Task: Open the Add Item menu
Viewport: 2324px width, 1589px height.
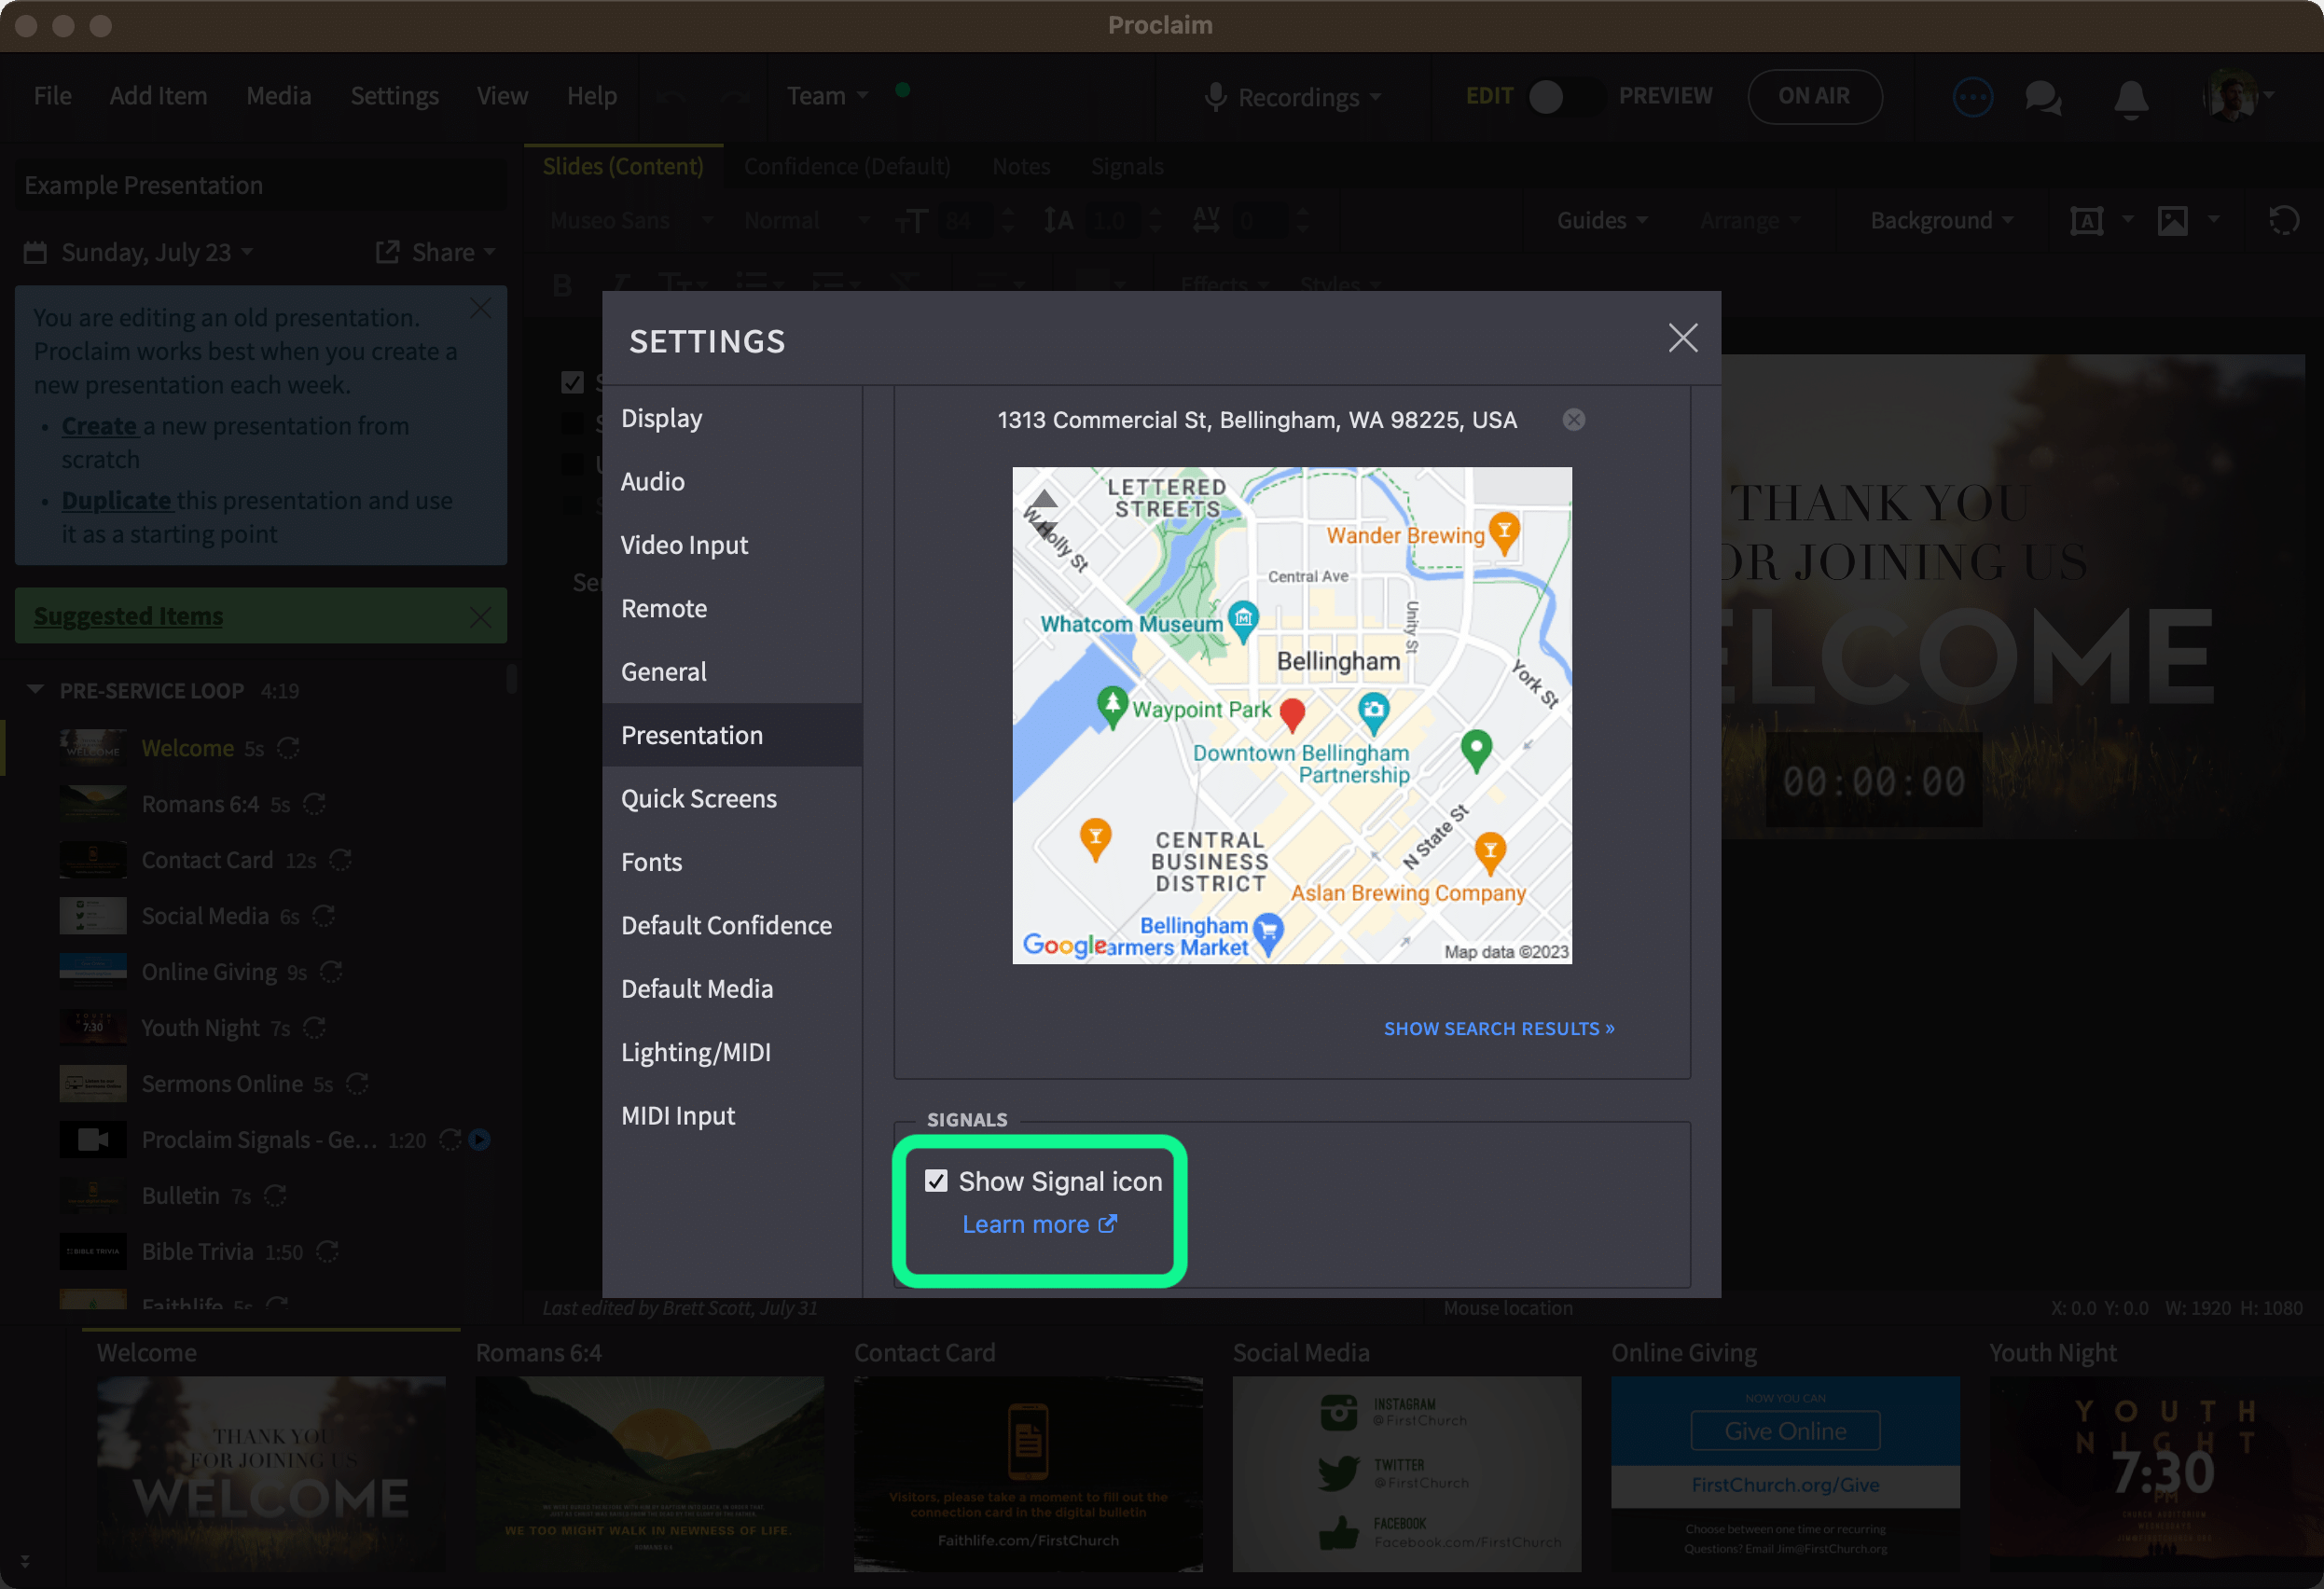Action: pos(158,96)
